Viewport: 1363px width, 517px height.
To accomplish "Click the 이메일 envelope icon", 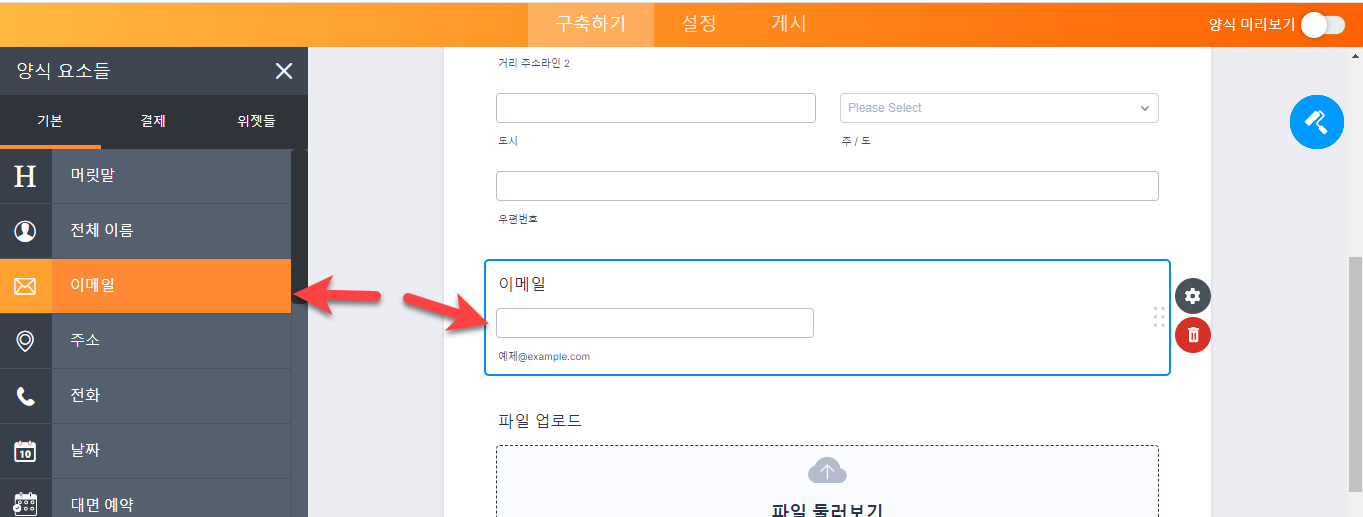I will click(25, 287).
